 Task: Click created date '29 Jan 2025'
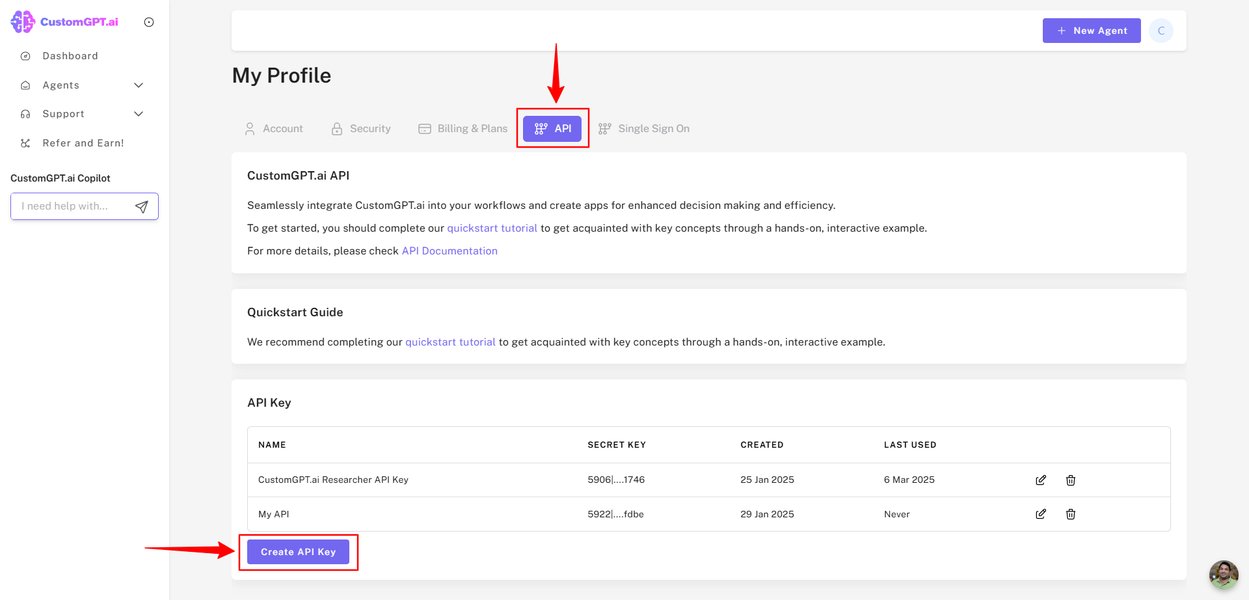(x=767, y=514)
